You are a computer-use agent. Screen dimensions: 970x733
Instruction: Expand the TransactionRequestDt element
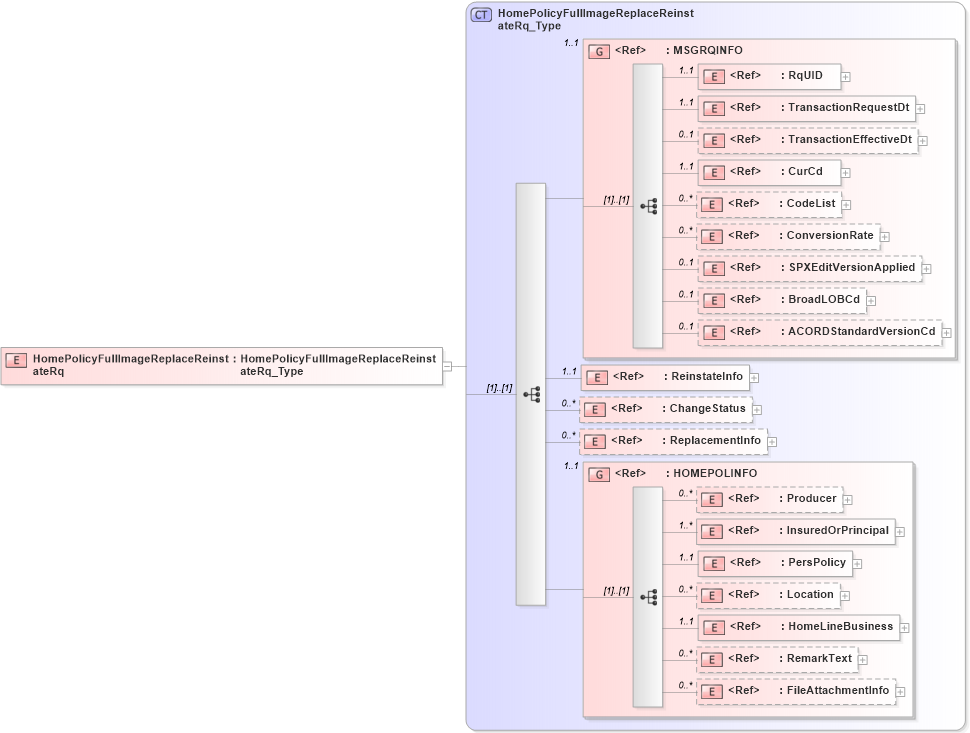click(x=919, y=108)
